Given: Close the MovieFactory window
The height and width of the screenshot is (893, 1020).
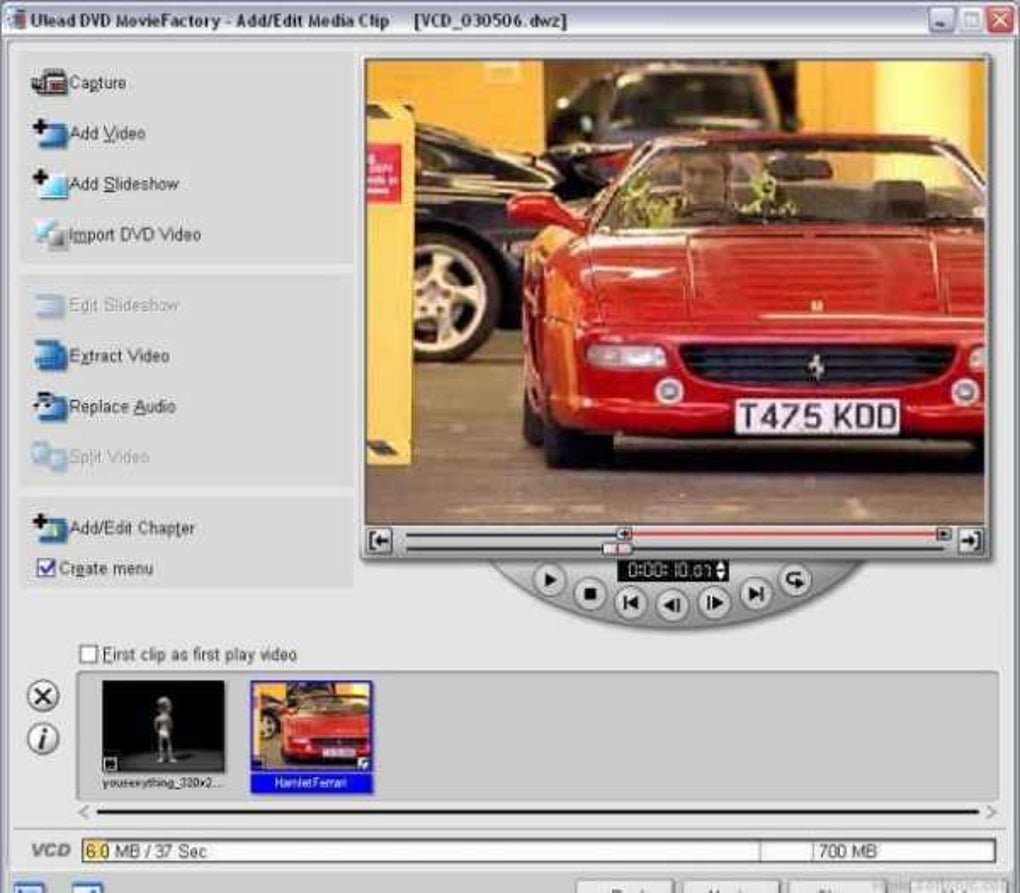Looking at the screenshot, I should coord(1000,20).
